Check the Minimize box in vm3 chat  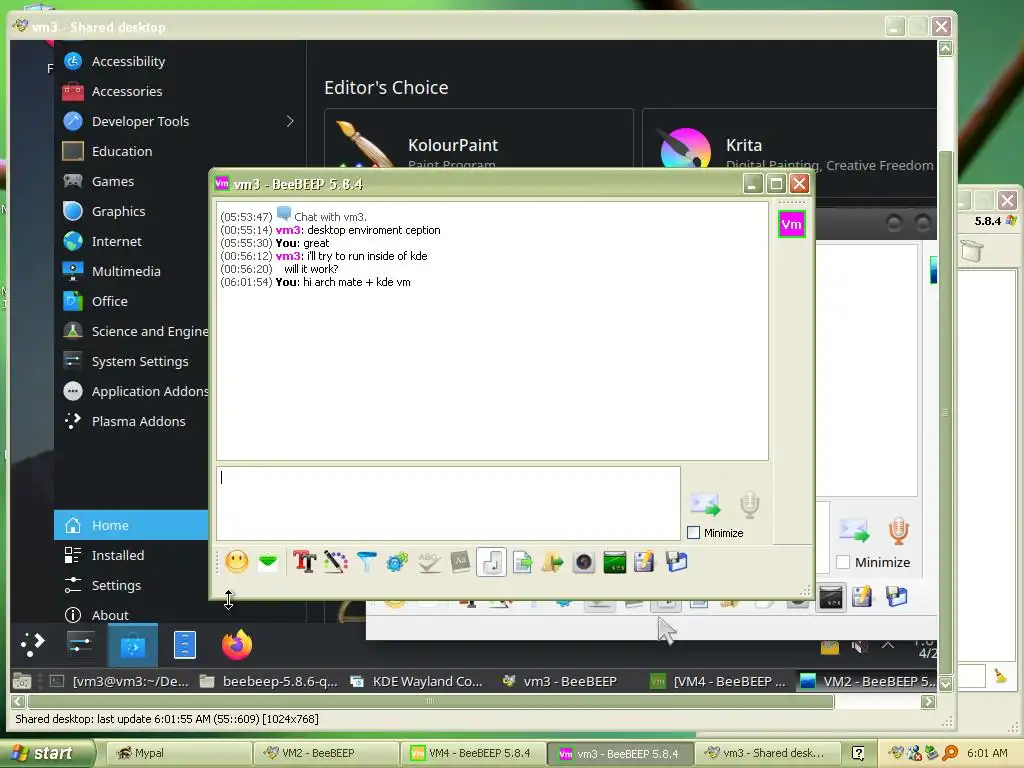(x=694, y=533)
